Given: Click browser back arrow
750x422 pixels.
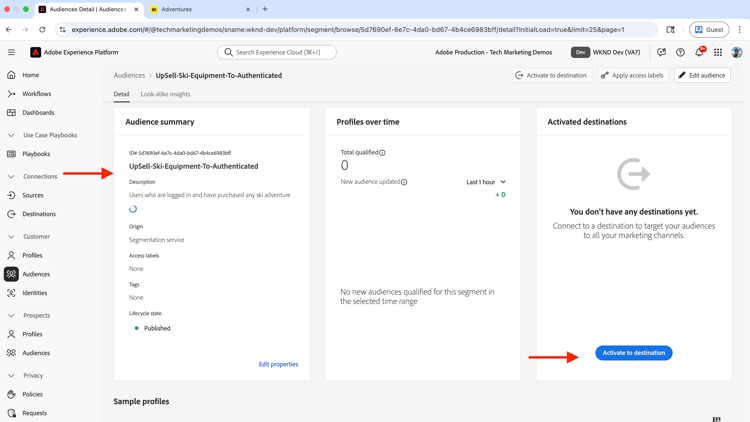Looking at the screenshot, I should [9, 30].
